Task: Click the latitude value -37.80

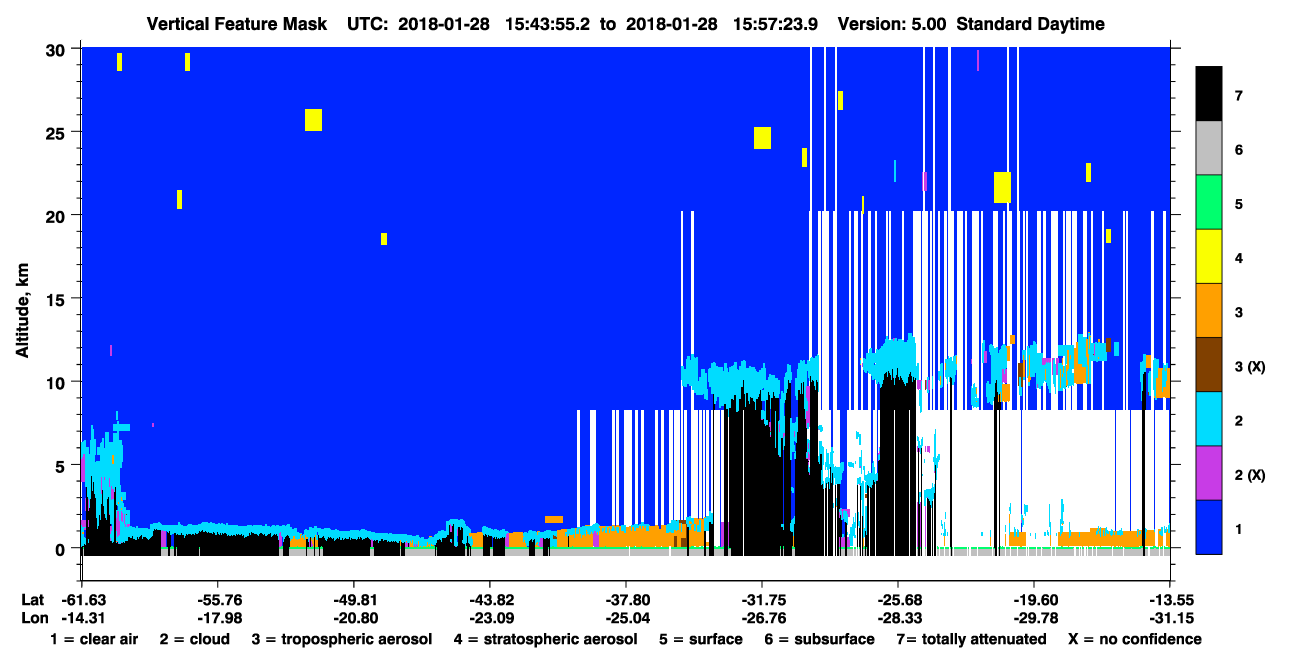Action: coord(626,600)
